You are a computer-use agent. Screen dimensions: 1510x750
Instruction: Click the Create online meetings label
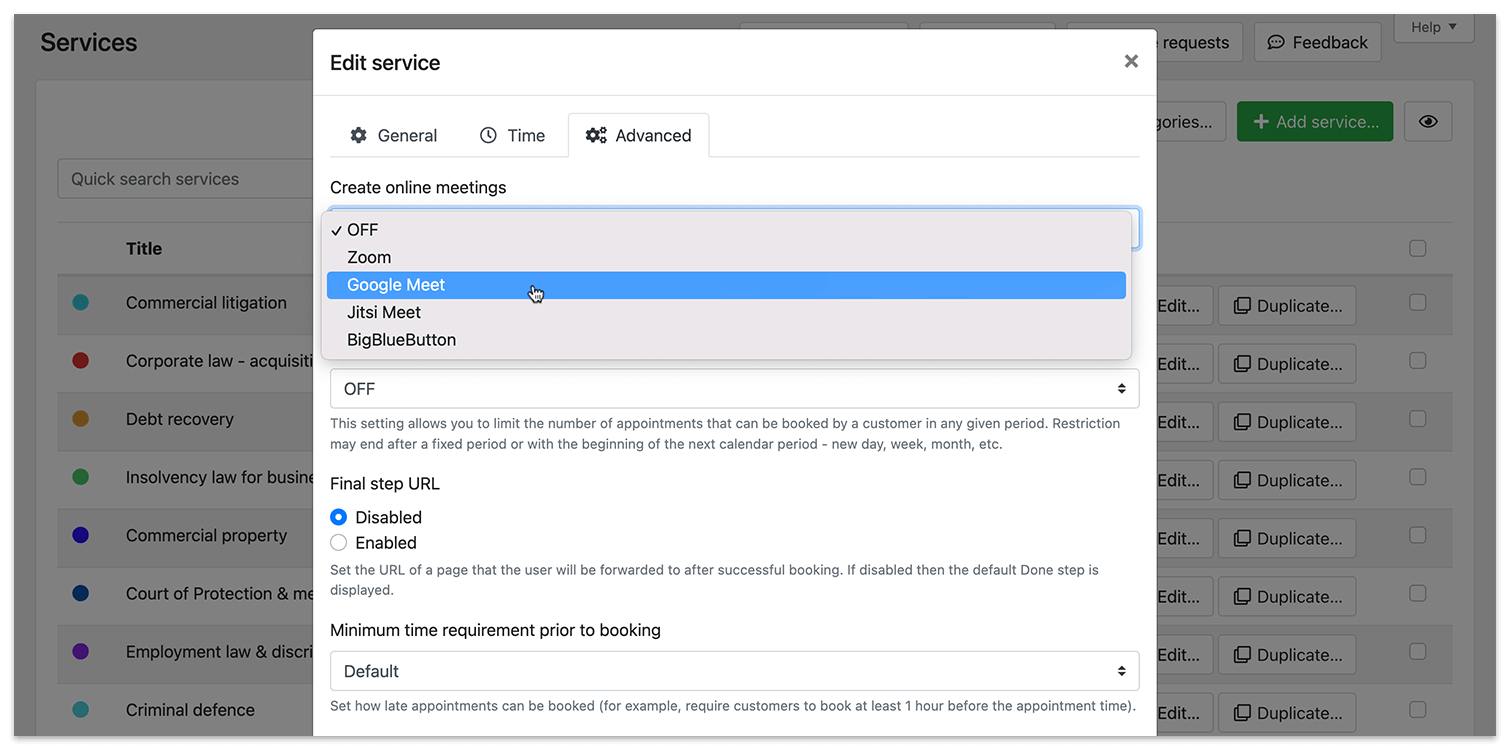click(x=418, y=187)
